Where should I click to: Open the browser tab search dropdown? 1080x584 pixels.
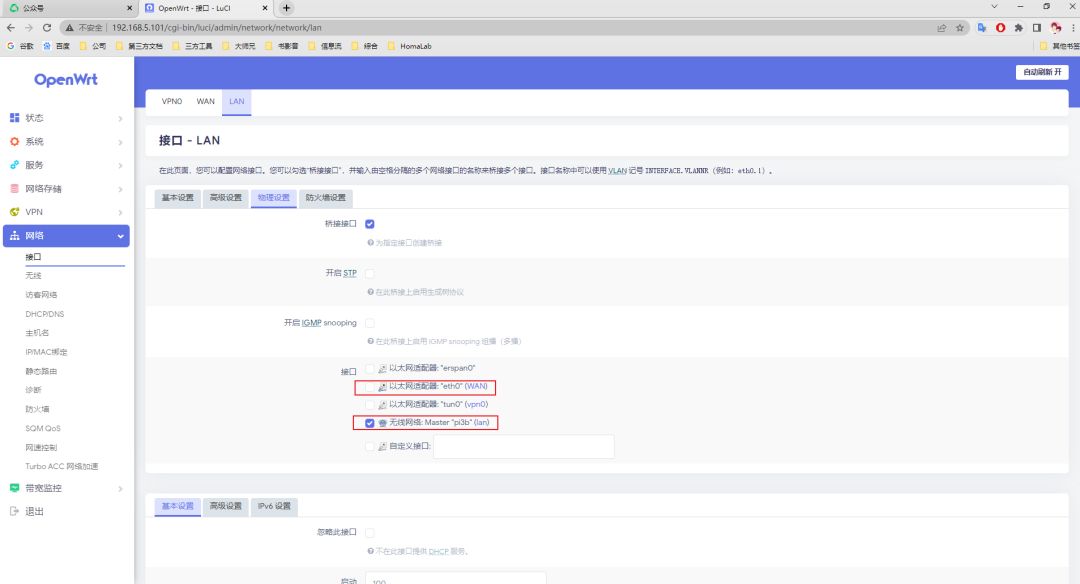click(x=994, y=7)
